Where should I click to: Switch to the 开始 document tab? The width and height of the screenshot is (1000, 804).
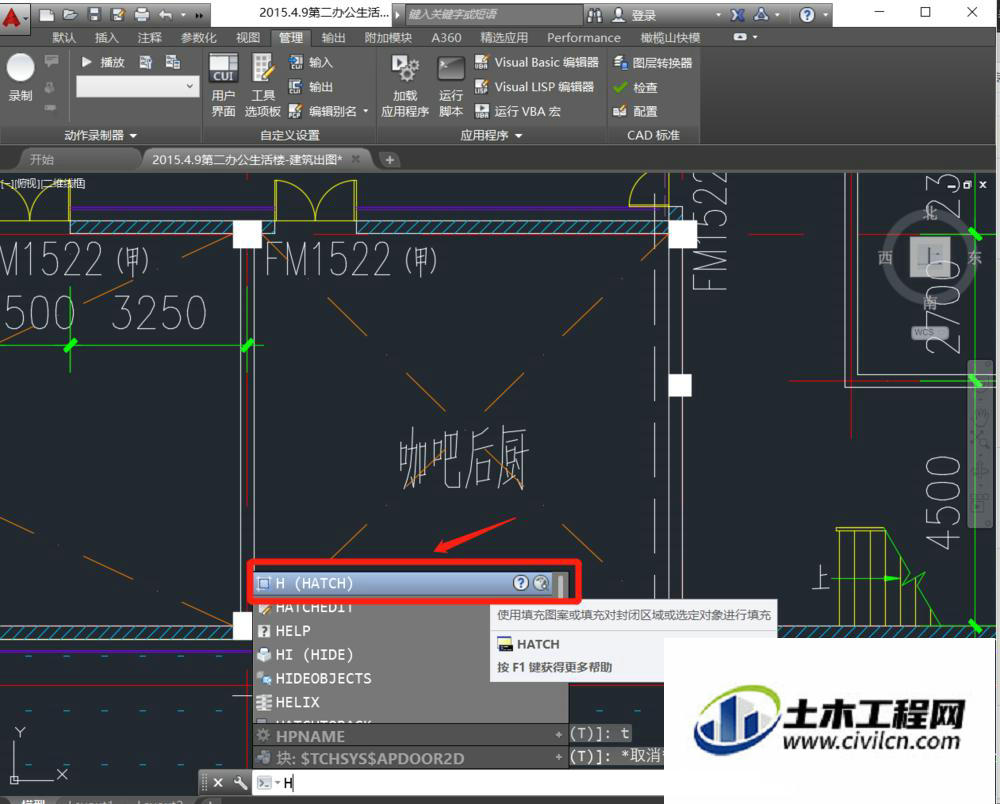coord(42,159)
